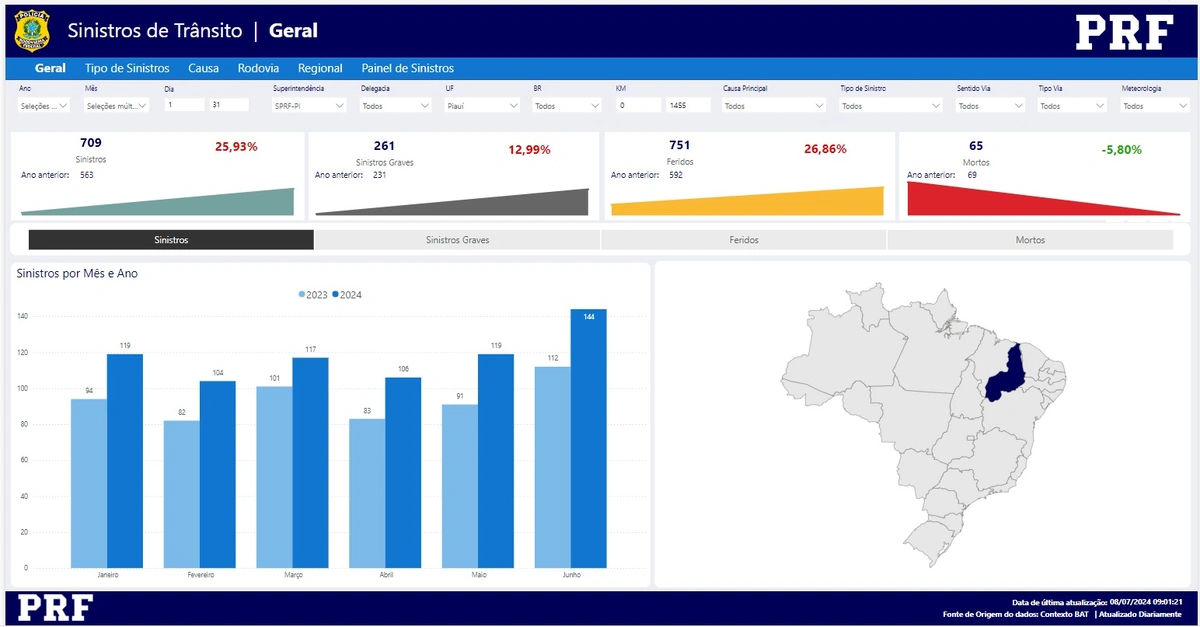Screen dimensions: 1200x627
Task: Click the Ano anterior 563 value
Action: tap(86, 175)
